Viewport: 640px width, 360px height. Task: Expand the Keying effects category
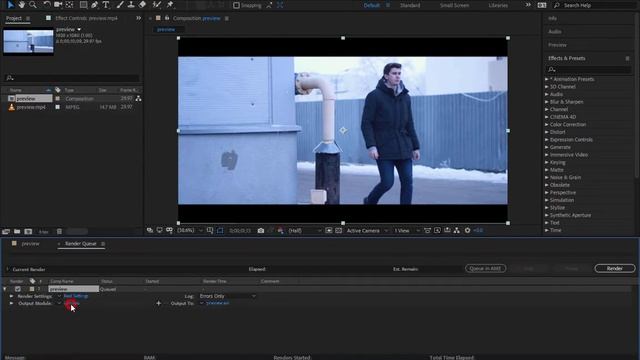pos(547,162)
